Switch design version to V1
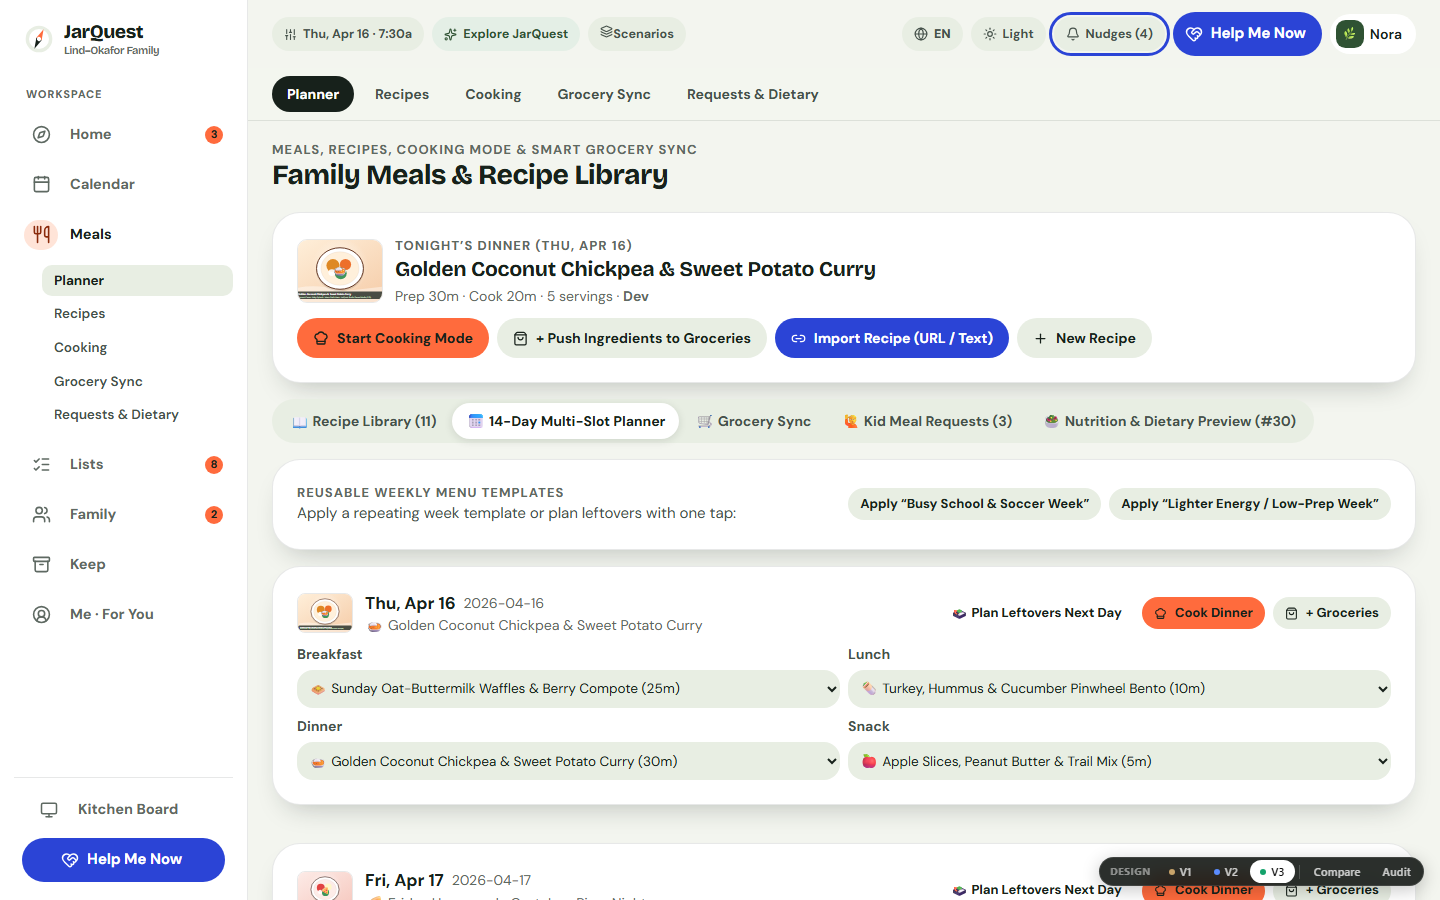The height and width of the screenshot is (900, 1440). click(x=1180, y=872)
